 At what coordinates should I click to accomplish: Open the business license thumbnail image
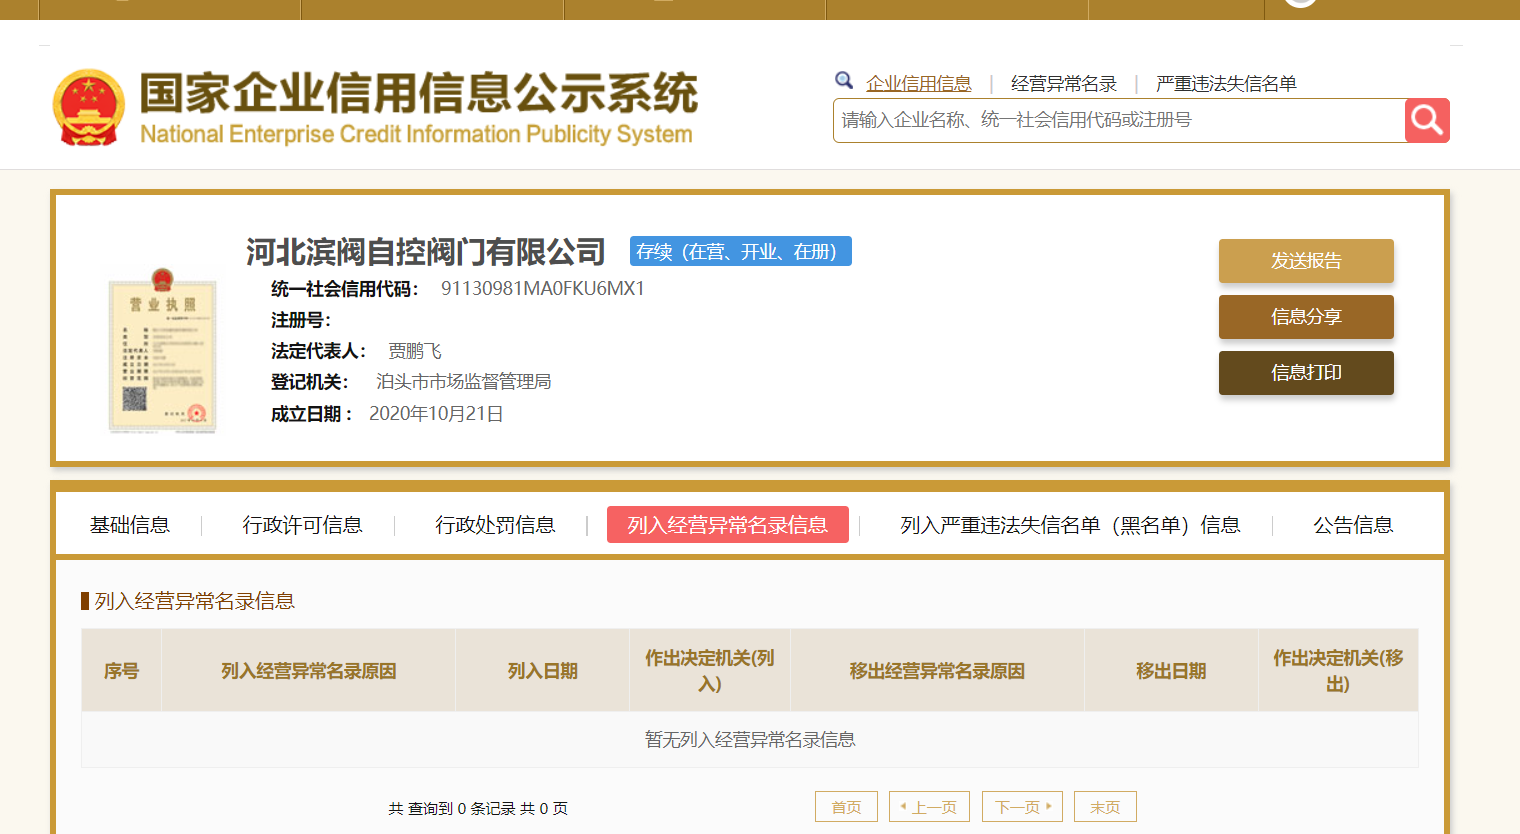162,351
